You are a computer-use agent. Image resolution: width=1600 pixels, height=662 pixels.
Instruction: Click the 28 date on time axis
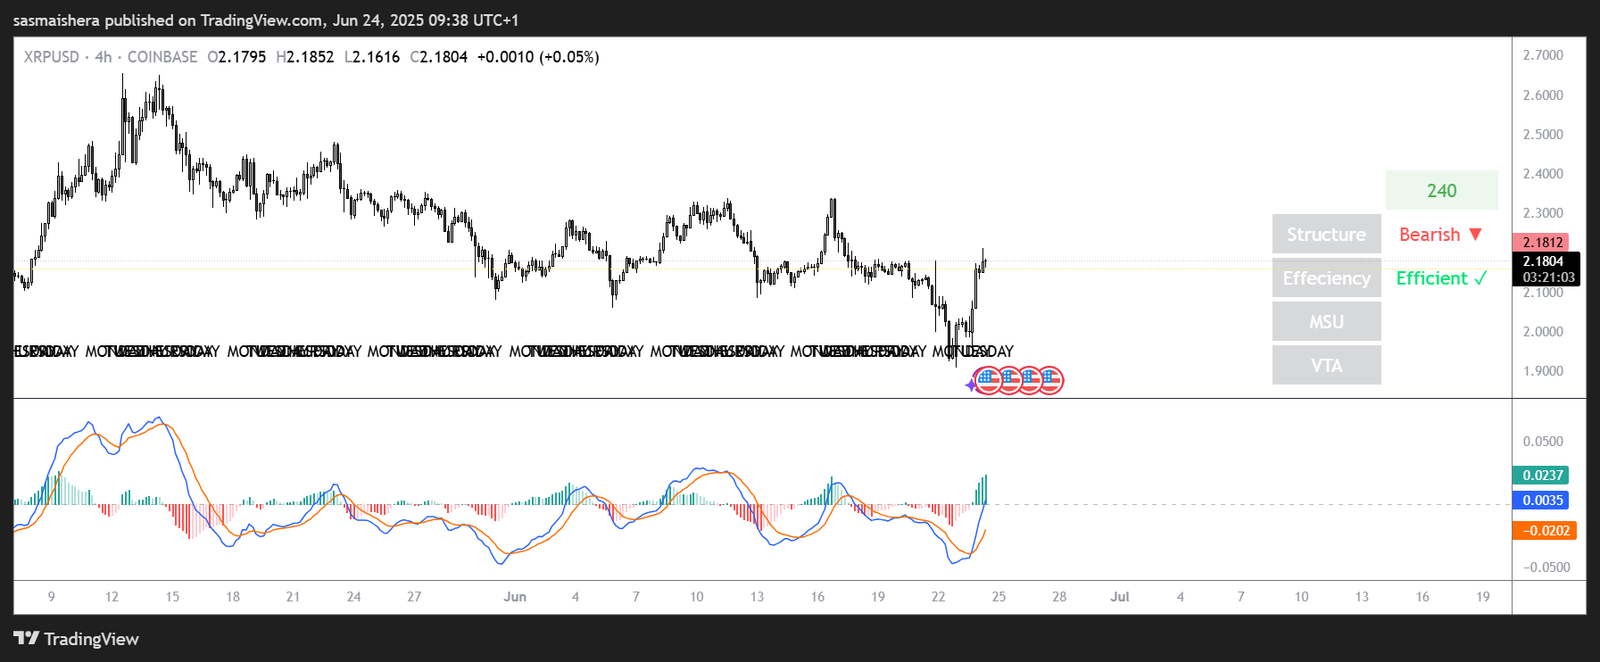tap(1059, 597)
